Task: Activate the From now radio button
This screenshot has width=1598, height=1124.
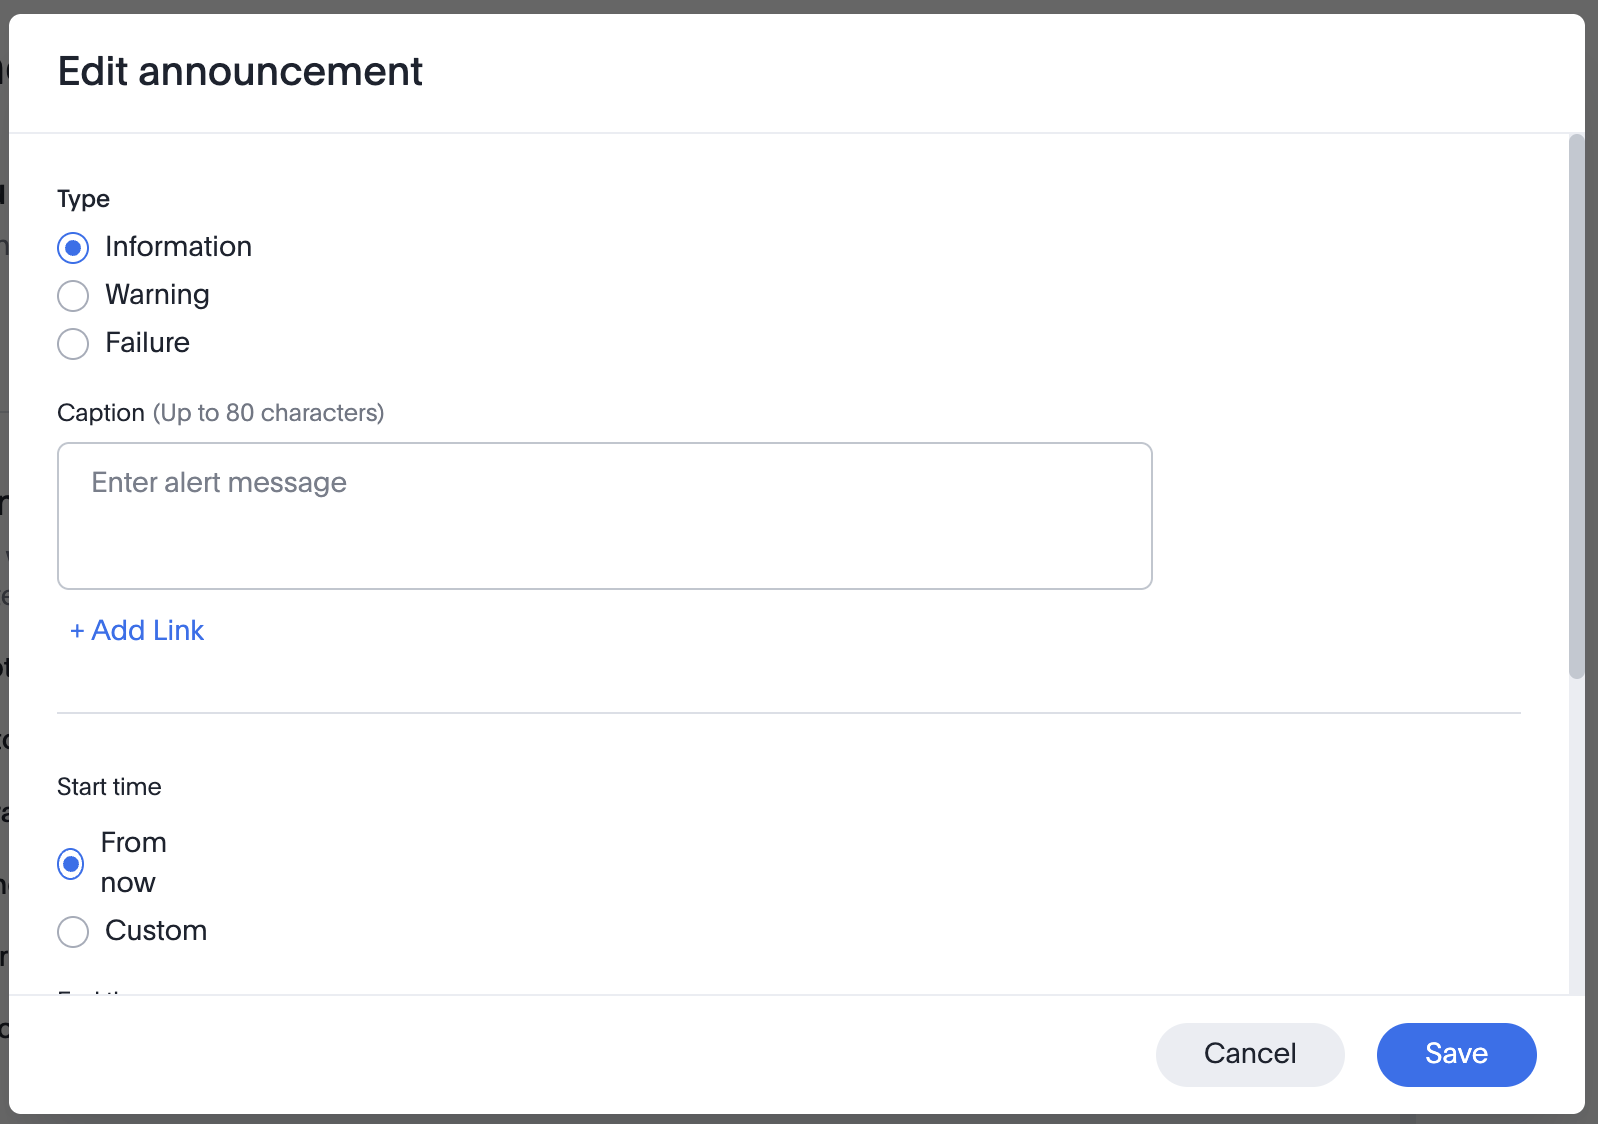Action: point(69,862)
